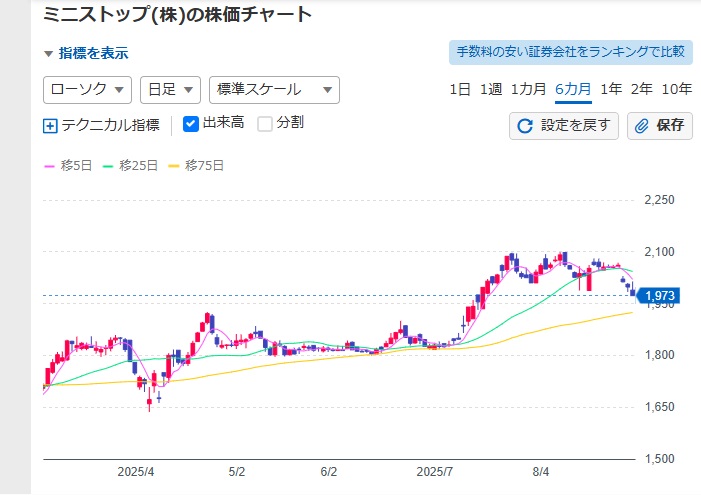701x495 pixels.
Task: Open the ローソク chart type dropdown
Action: (87, 90)
